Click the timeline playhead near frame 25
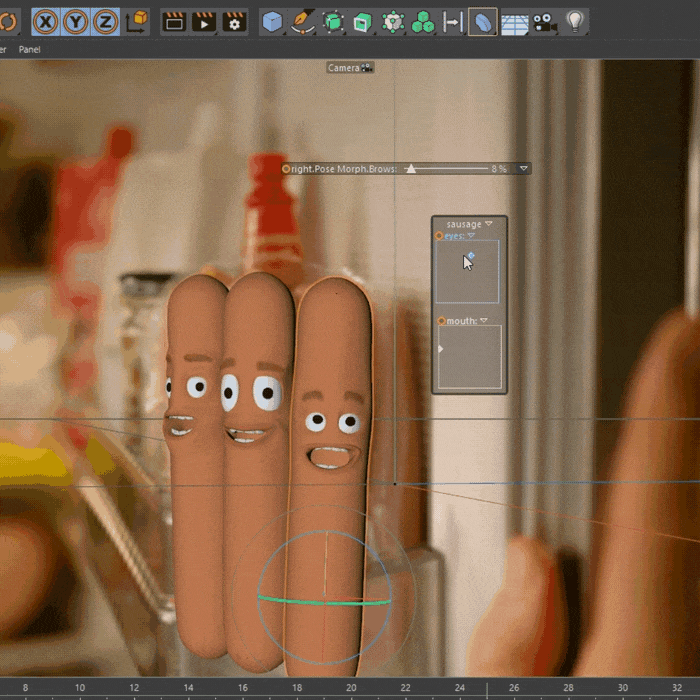The image size is (700, 700). pyautogui.click(x=487, y=689)
